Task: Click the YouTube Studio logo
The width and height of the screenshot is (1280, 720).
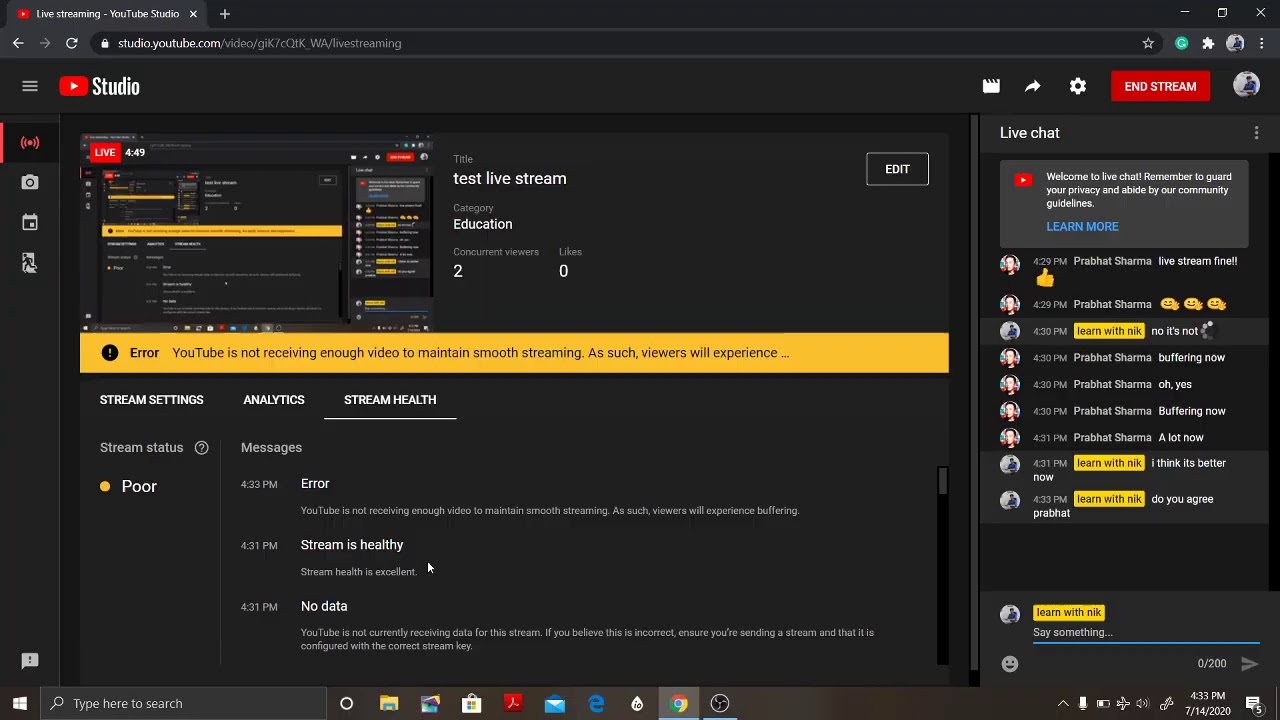Action: pos(99,86)
